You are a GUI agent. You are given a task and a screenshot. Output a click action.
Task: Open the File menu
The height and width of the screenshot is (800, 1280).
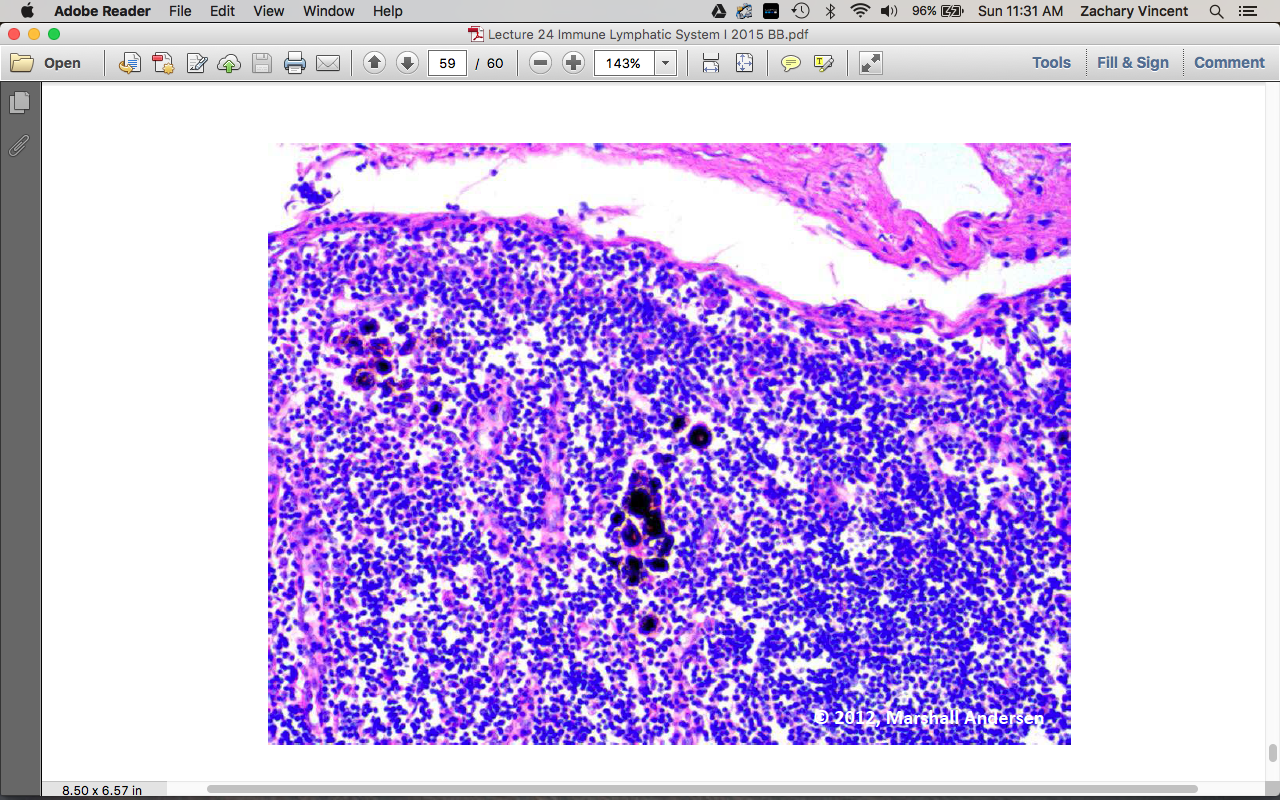click(180, 11)
